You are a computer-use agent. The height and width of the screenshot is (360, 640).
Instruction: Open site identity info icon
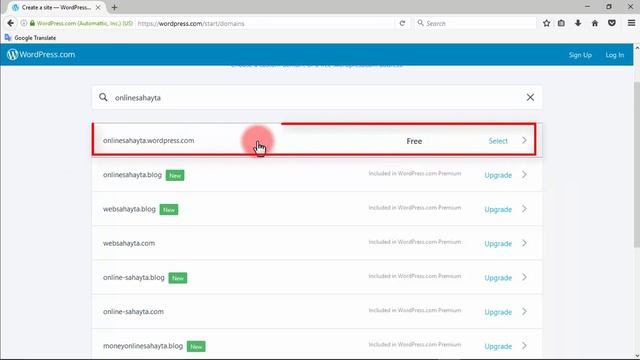pyautogui.click(x=24, y=23)
